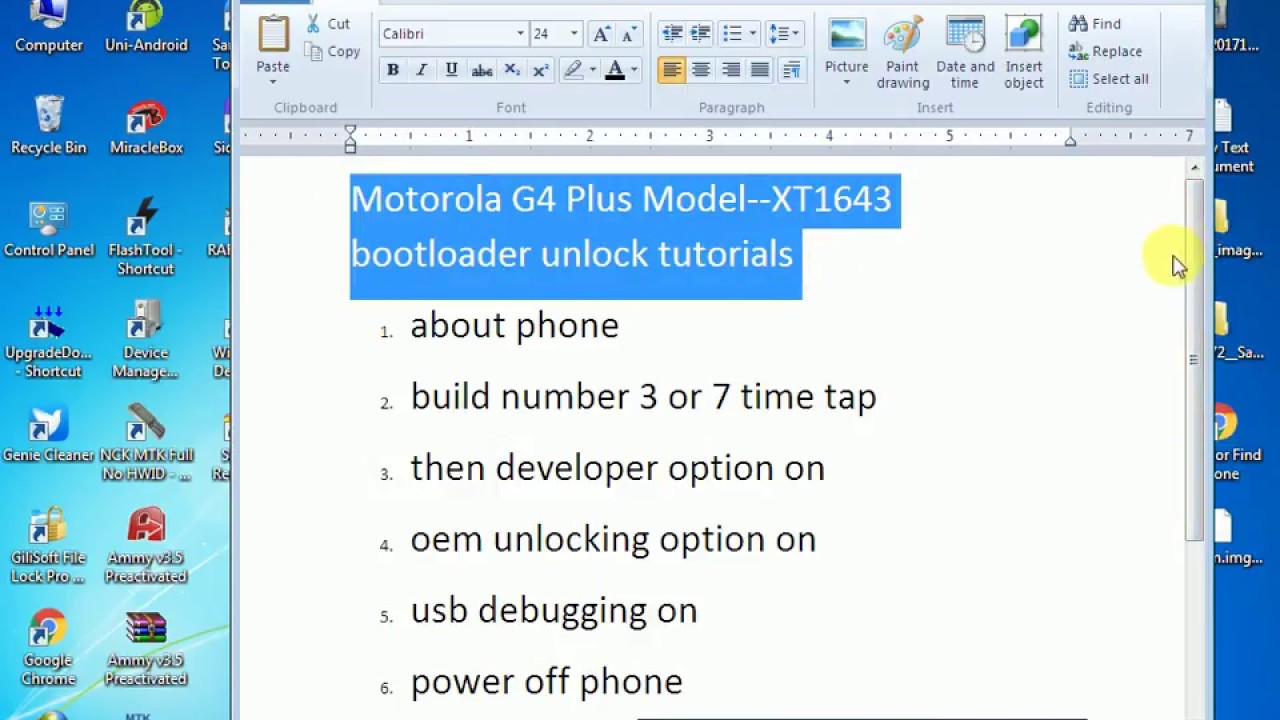Grow font size with the large A button

pyautogui.click(x=601, y=34)
